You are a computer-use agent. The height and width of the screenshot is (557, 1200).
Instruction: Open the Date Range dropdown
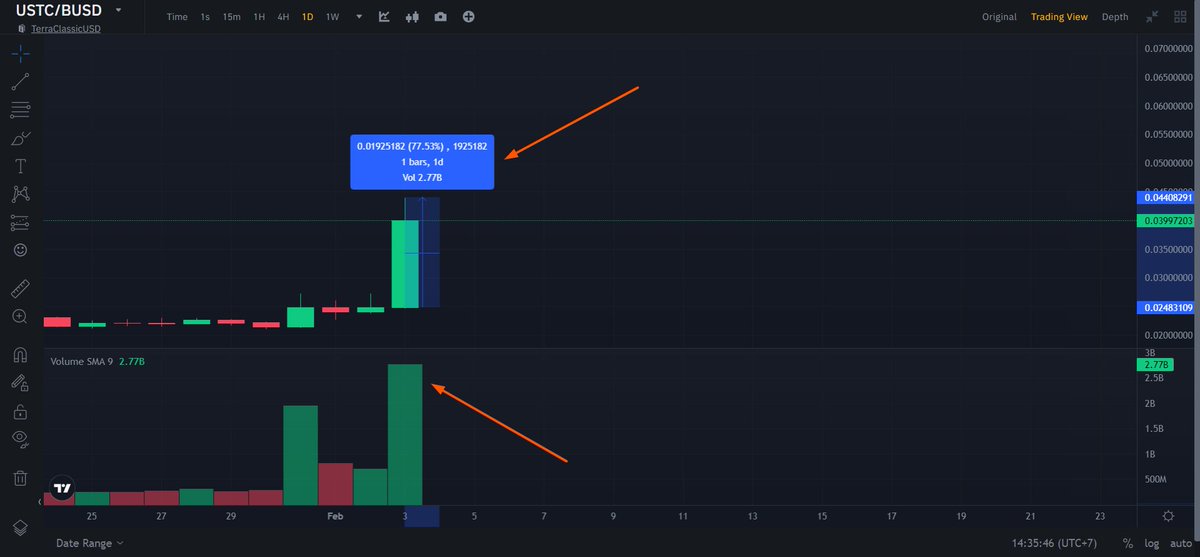(x=90, y=543)
